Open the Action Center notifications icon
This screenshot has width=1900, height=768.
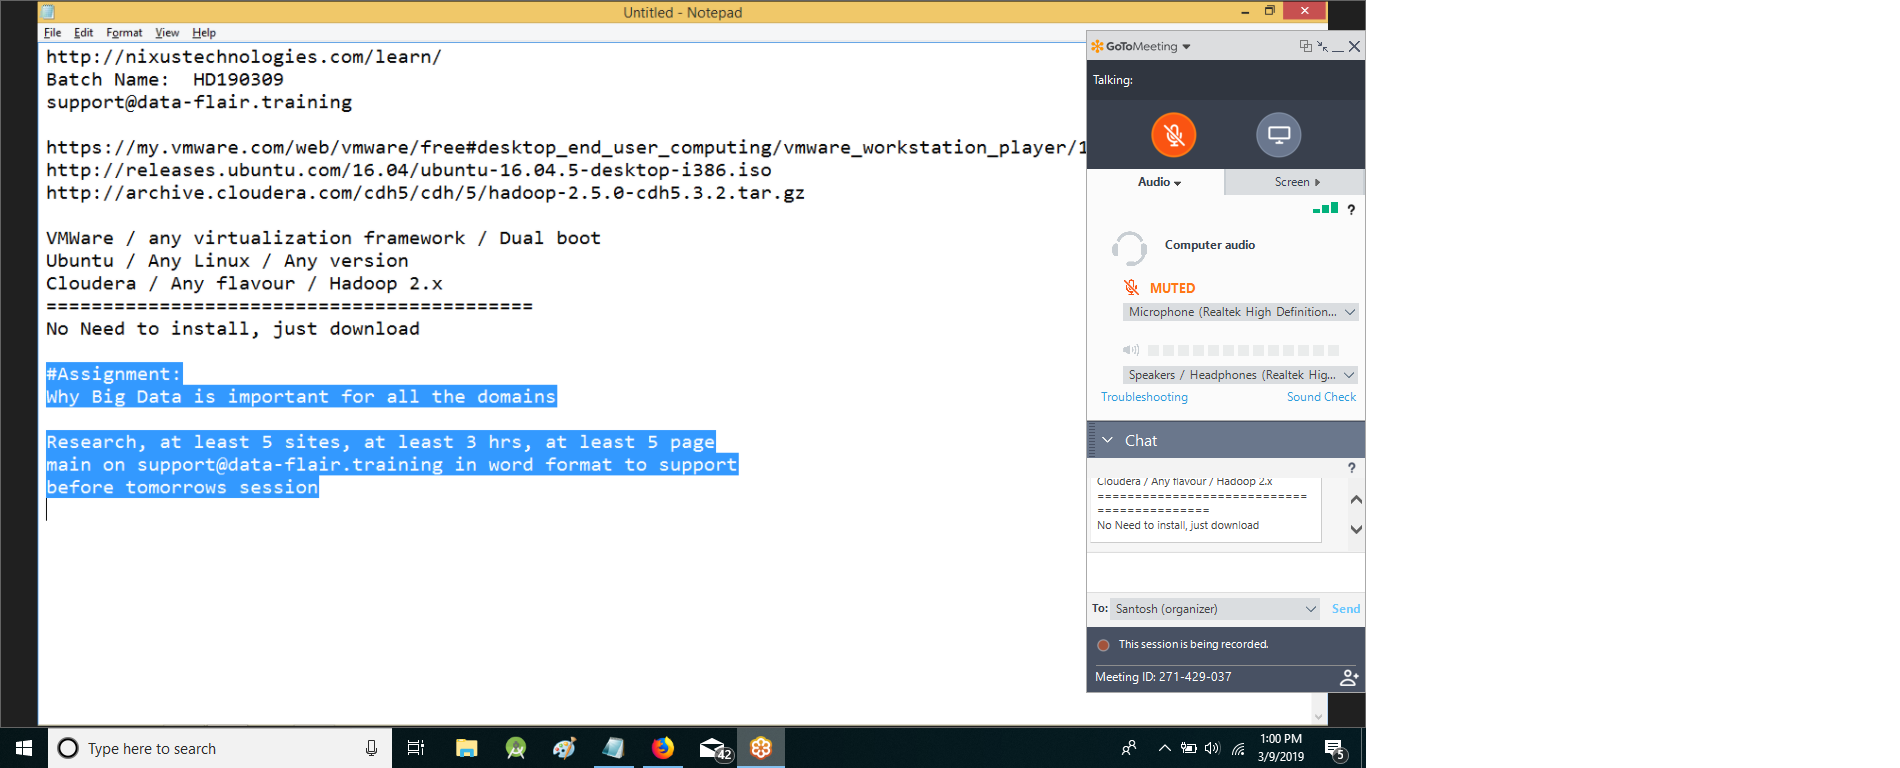[x=1335, y=749]
